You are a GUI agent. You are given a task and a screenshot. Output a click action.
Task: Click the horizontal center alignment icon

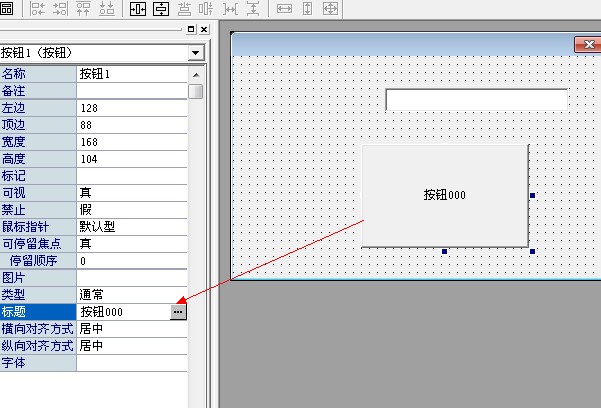tap(184, 8)
